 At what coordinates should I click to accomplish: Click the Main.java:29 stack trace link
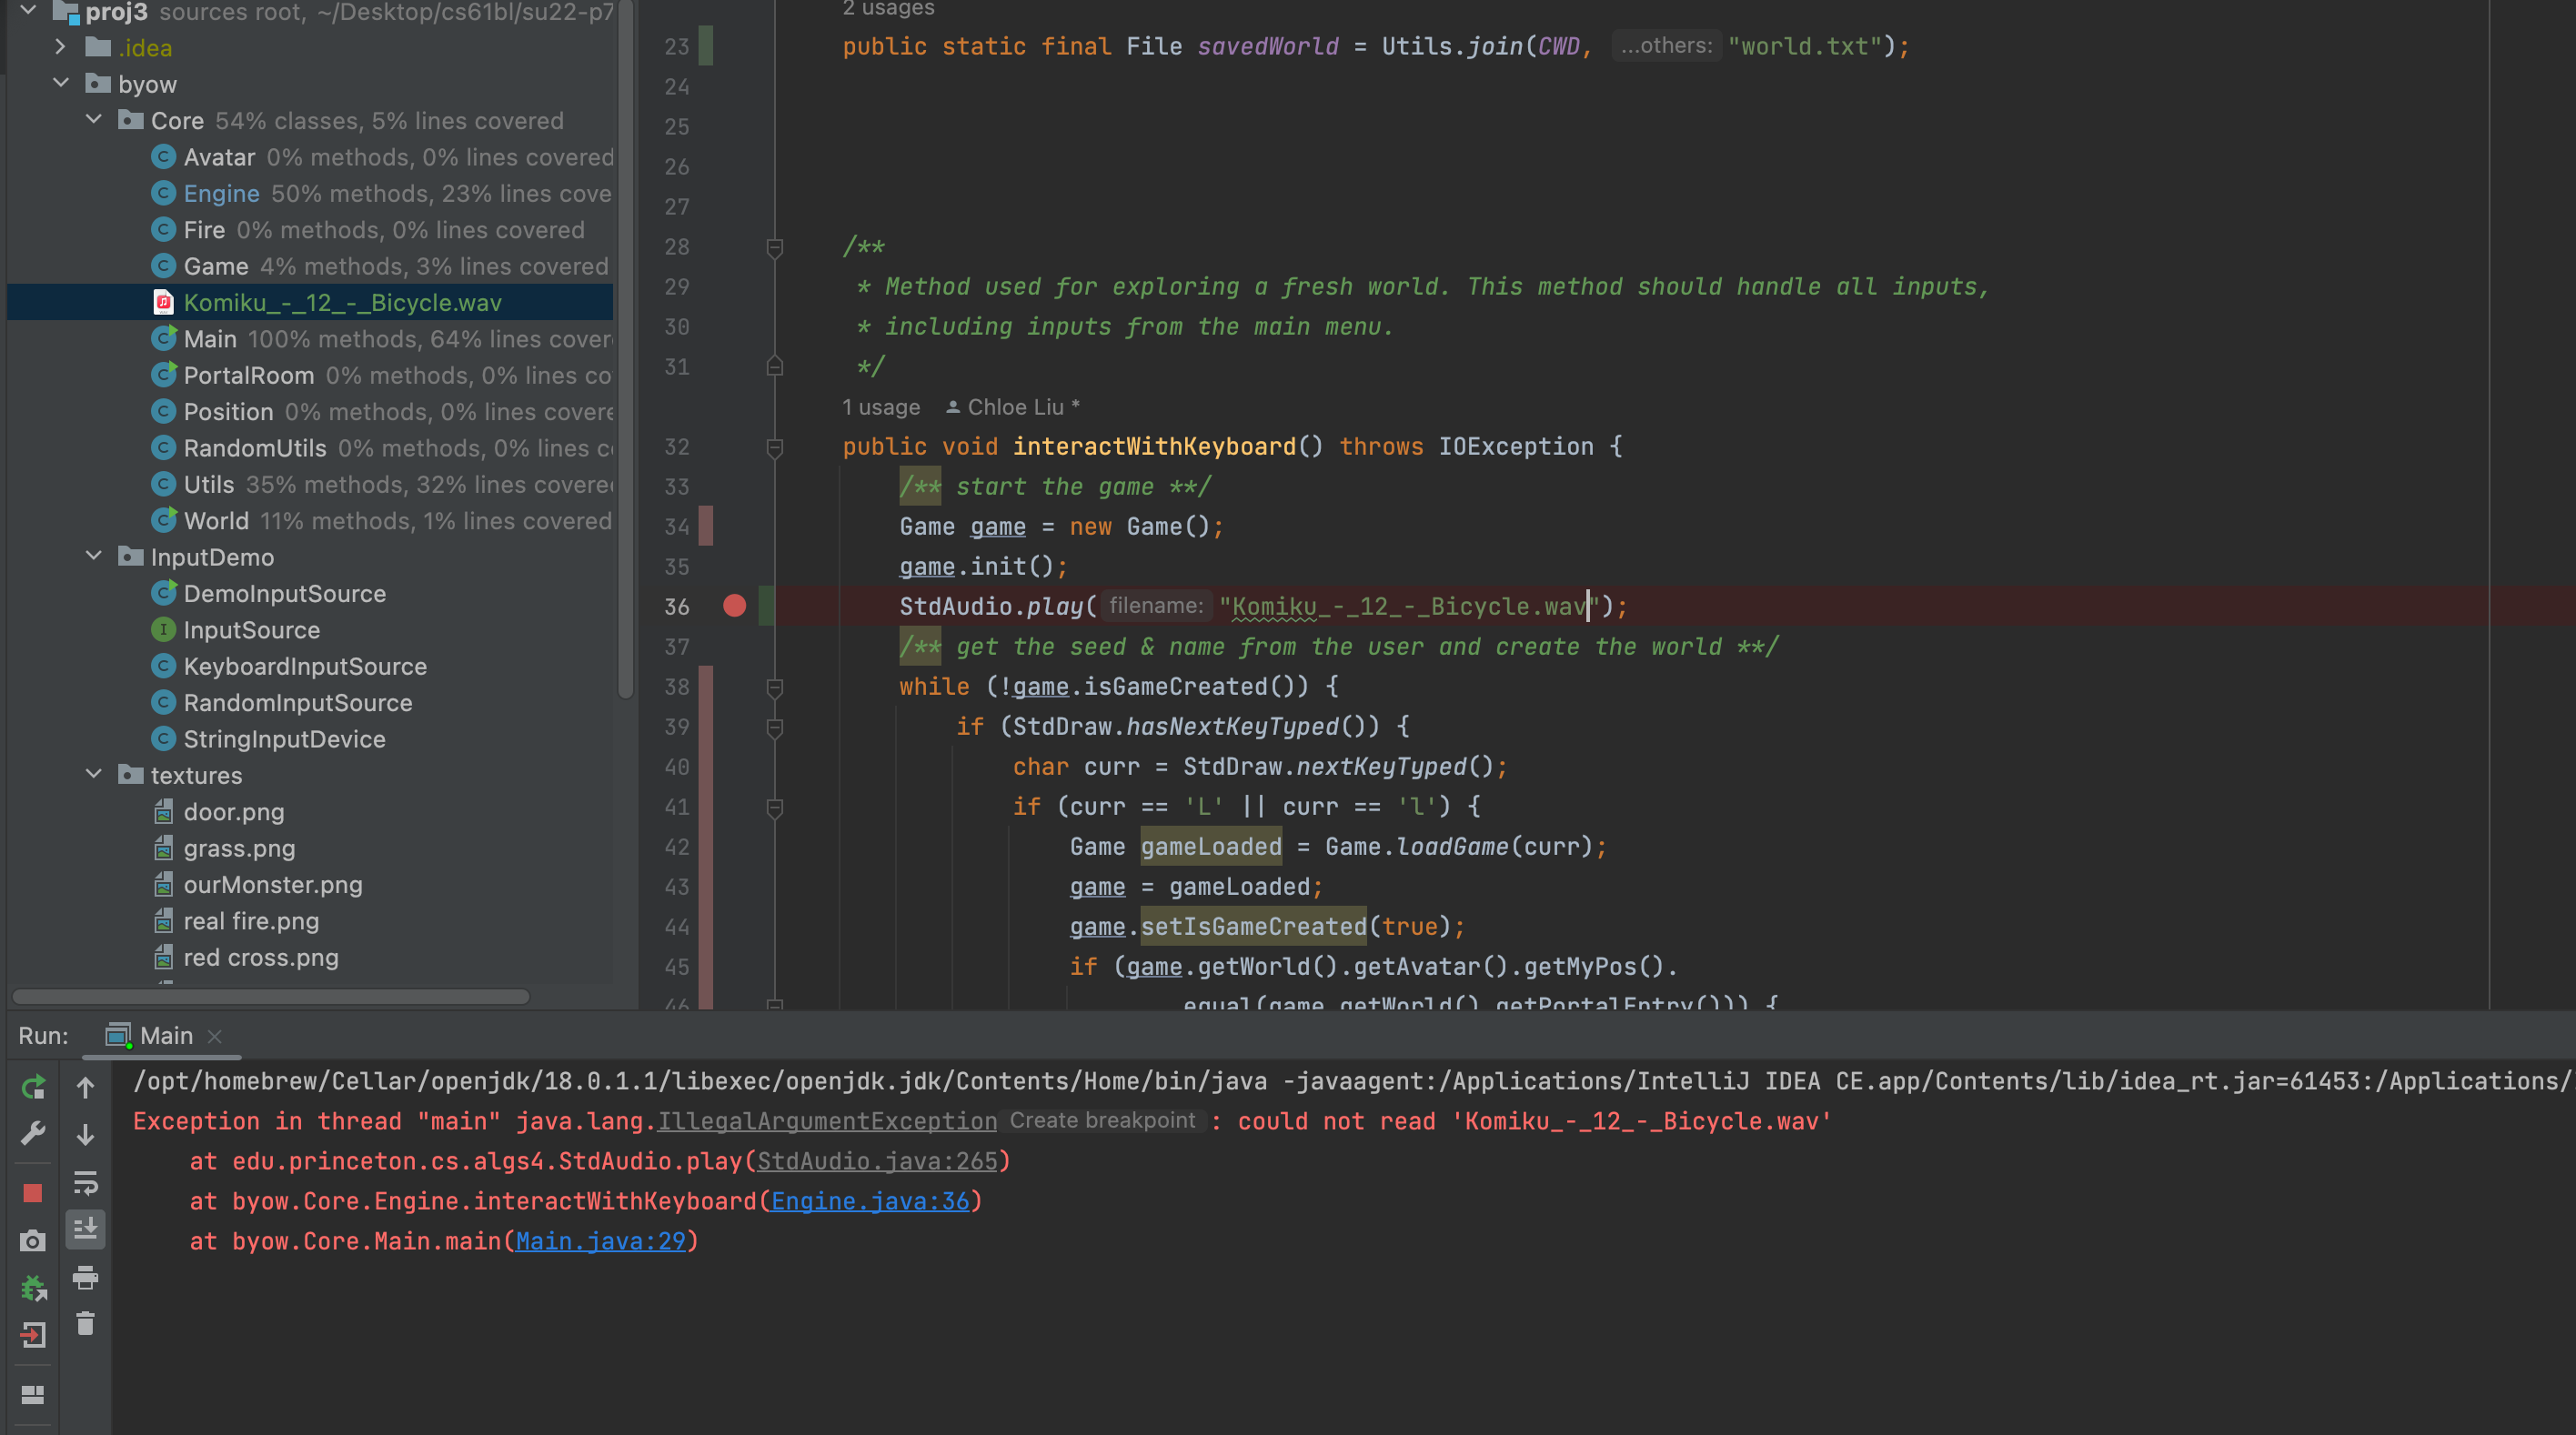(x=600, y=1241)
